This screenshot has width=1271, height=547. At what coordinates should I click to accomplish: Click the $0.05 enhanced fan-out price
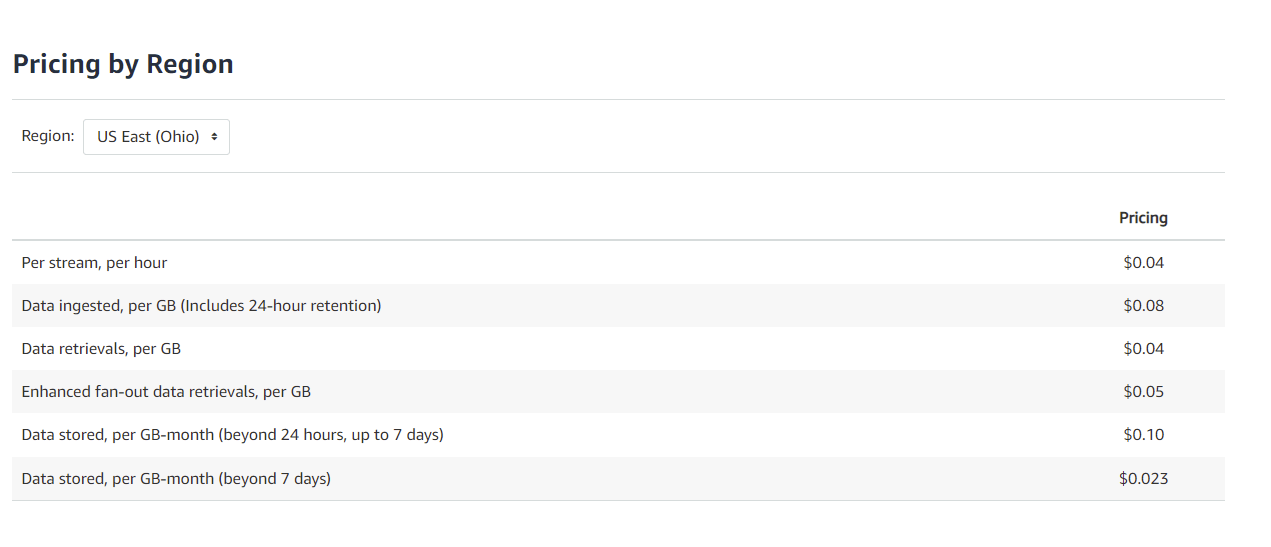pyautogui.click(x=1143, y=392)
